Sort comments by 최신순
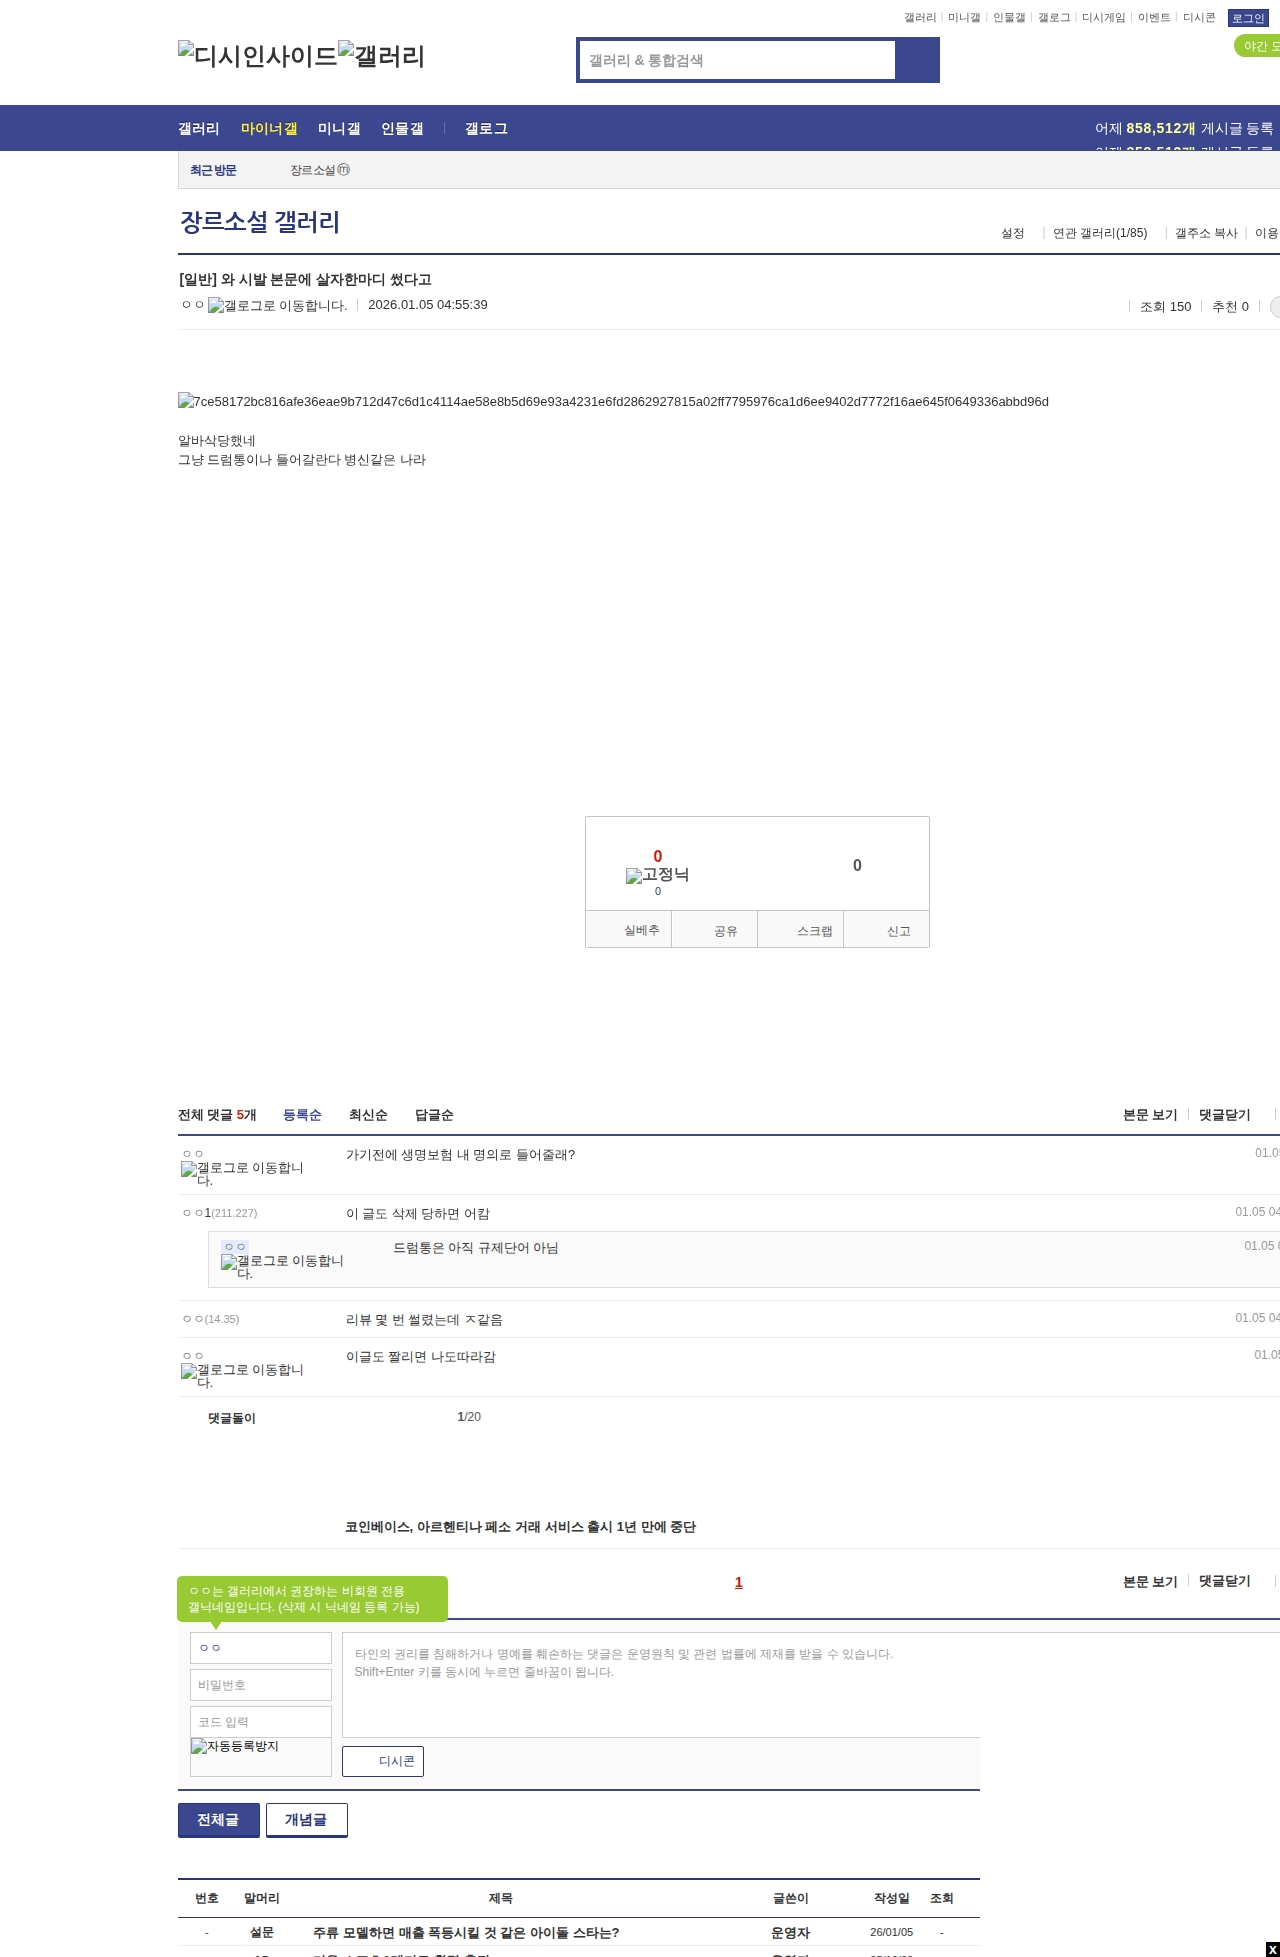1280x1957 pixels. click(x=368, y=1115)
